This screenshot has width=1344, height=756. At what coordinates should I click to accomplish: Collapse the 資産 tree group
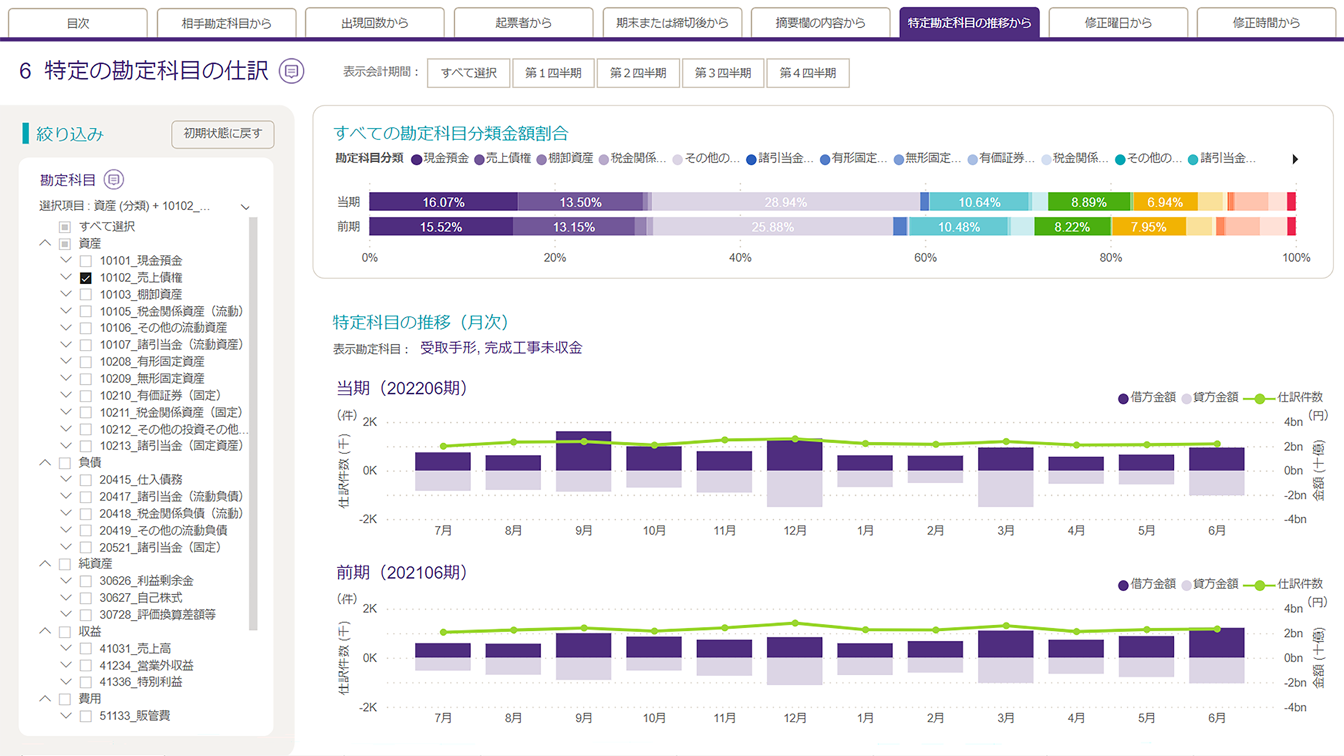[45, 244]
